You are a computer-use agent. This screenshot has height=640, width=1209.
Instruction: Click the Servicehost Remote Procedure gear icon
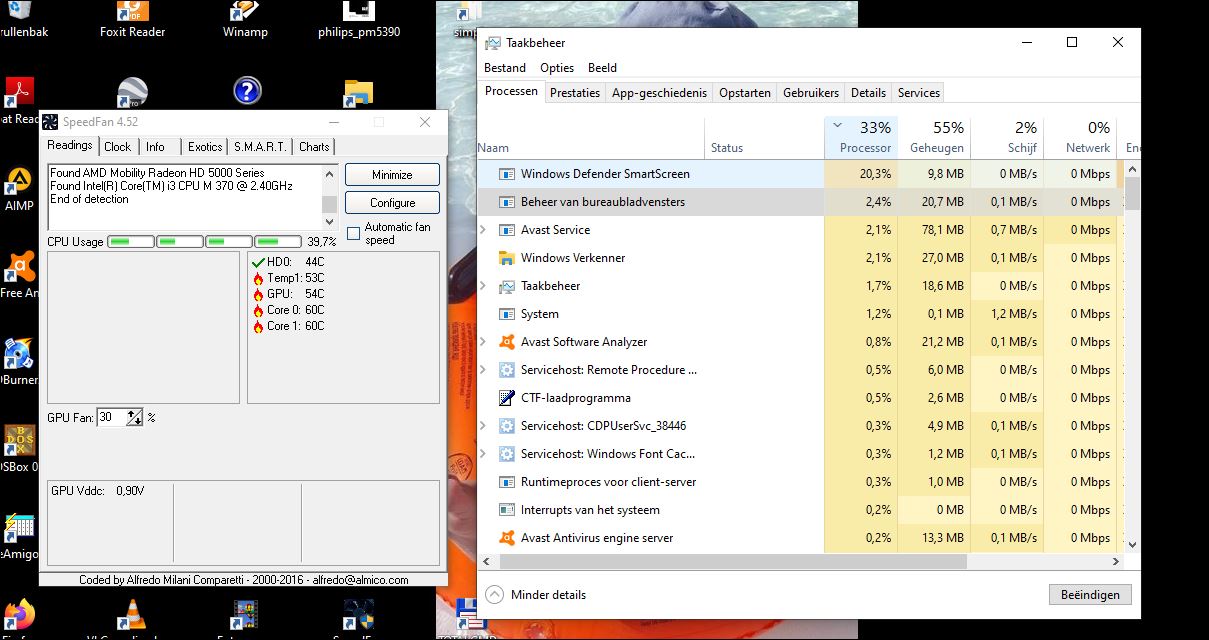pos(506,370)
